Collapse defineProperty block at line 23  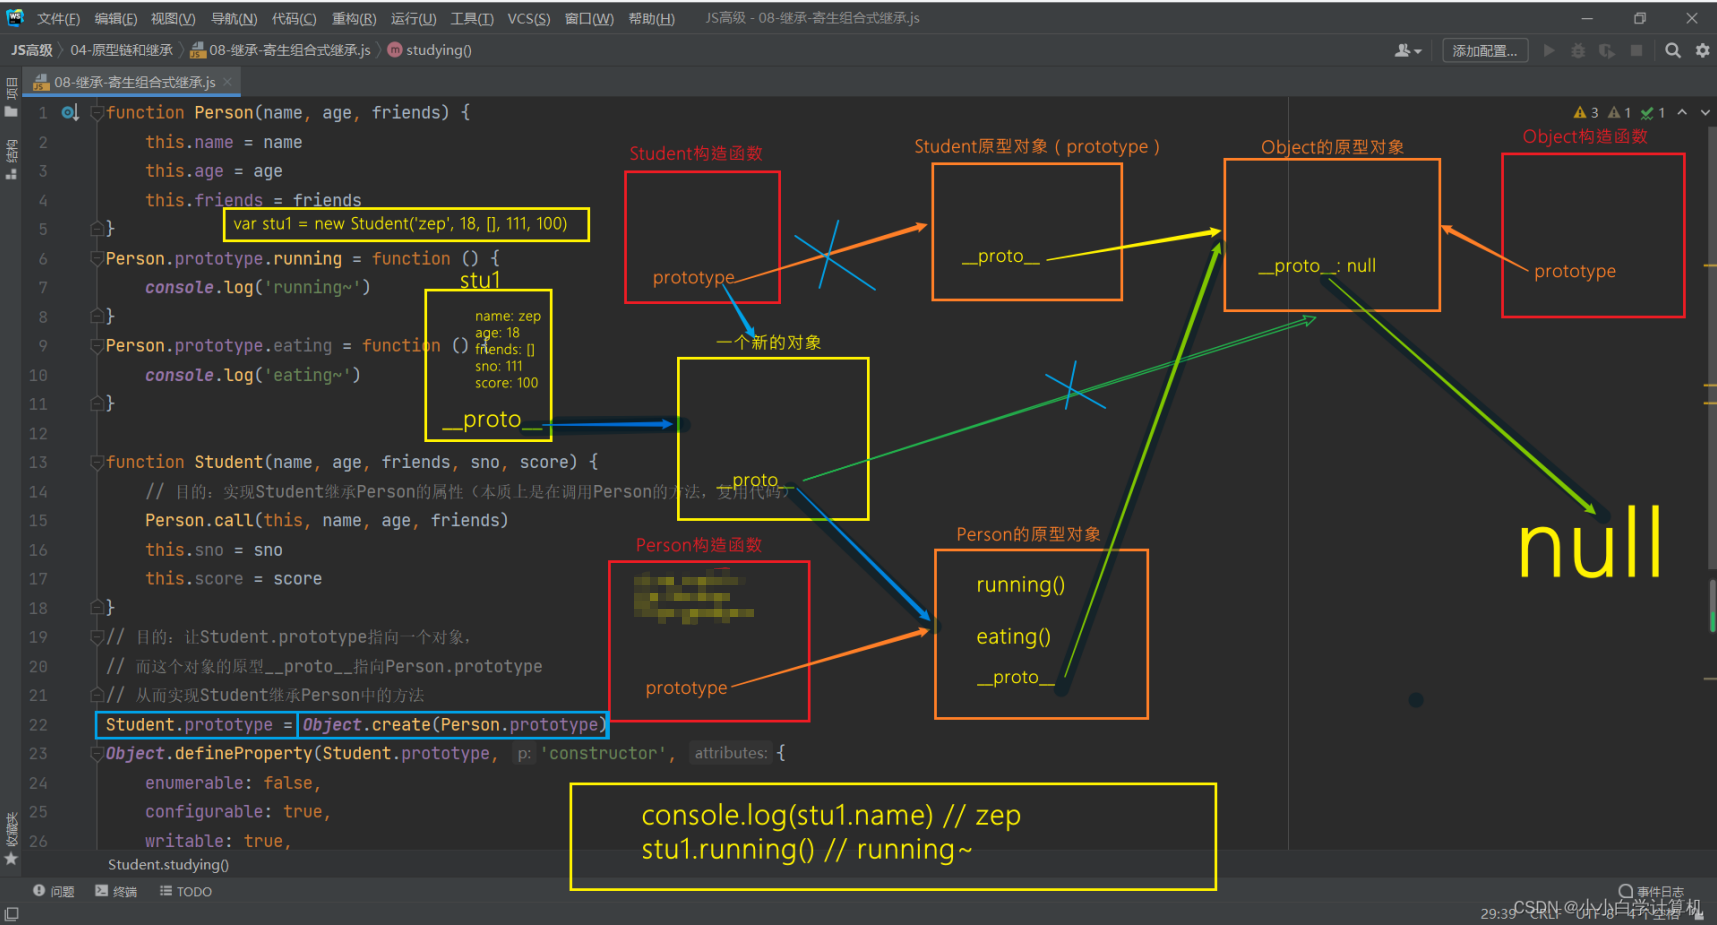[97, 754]
